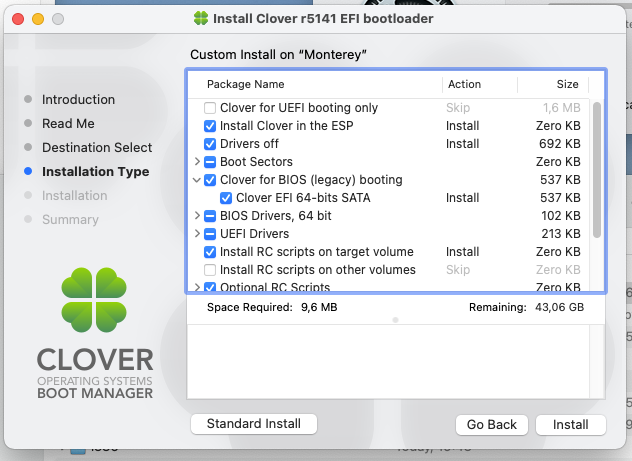Enable Install RC scripts on other volumes
Viewport: 632px width, 461px height.
210,270
